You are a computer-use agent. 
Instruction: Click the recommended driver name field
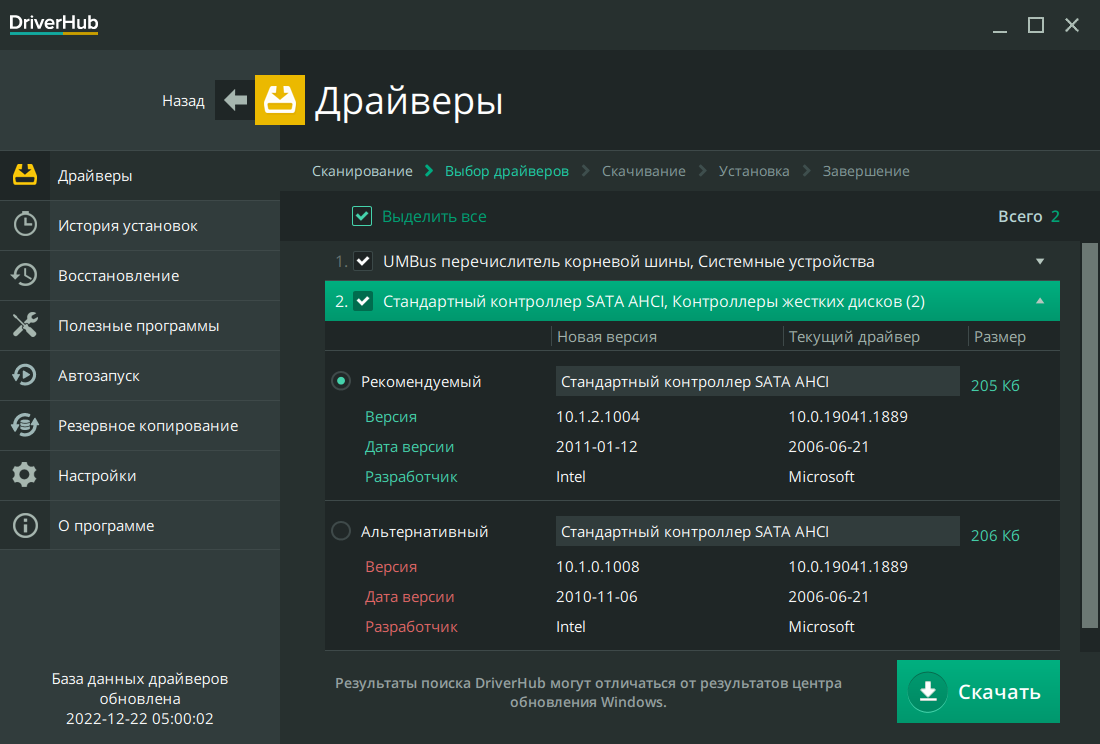click(x=757, y=381)
